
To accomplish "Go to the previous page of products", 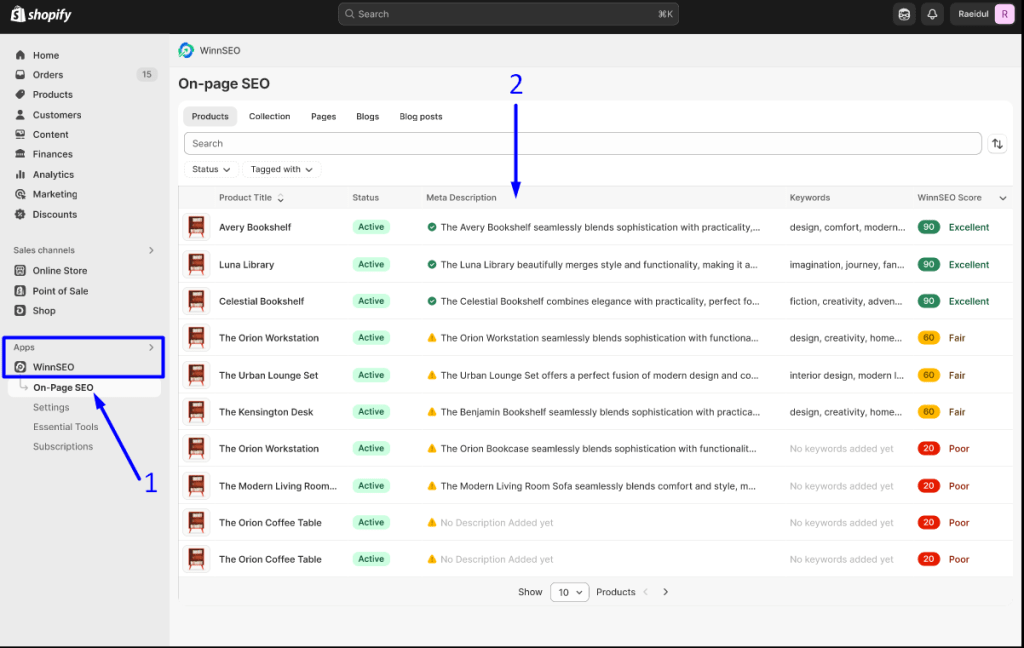I will pos(645,592).
